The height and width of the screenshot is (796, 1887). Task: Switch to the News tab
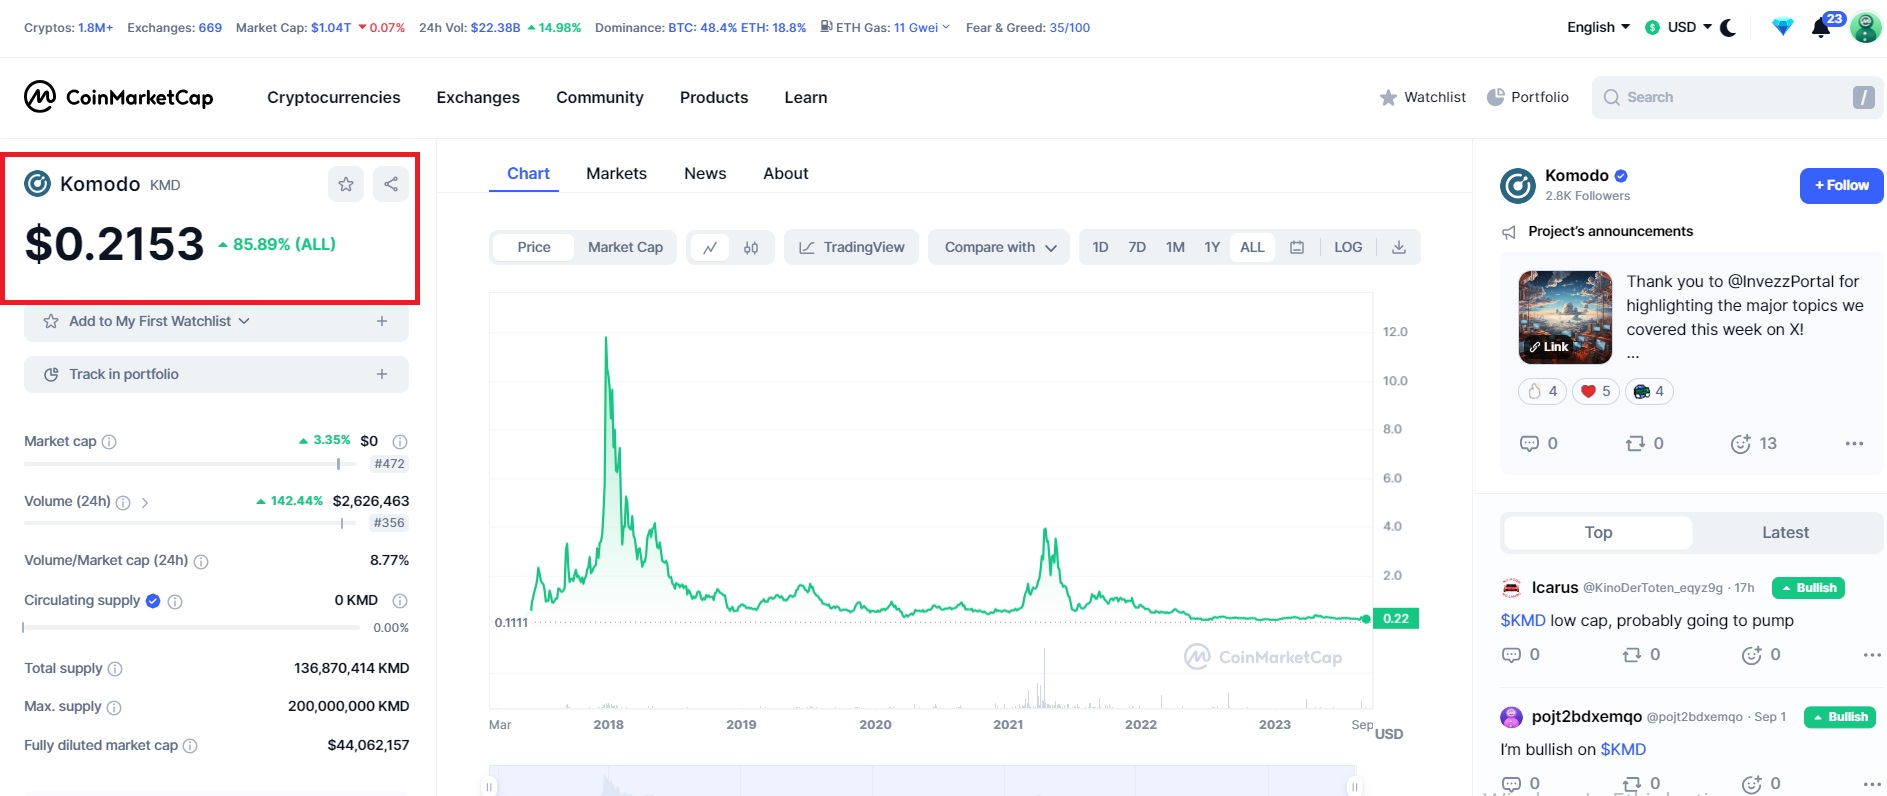[705, 173]
